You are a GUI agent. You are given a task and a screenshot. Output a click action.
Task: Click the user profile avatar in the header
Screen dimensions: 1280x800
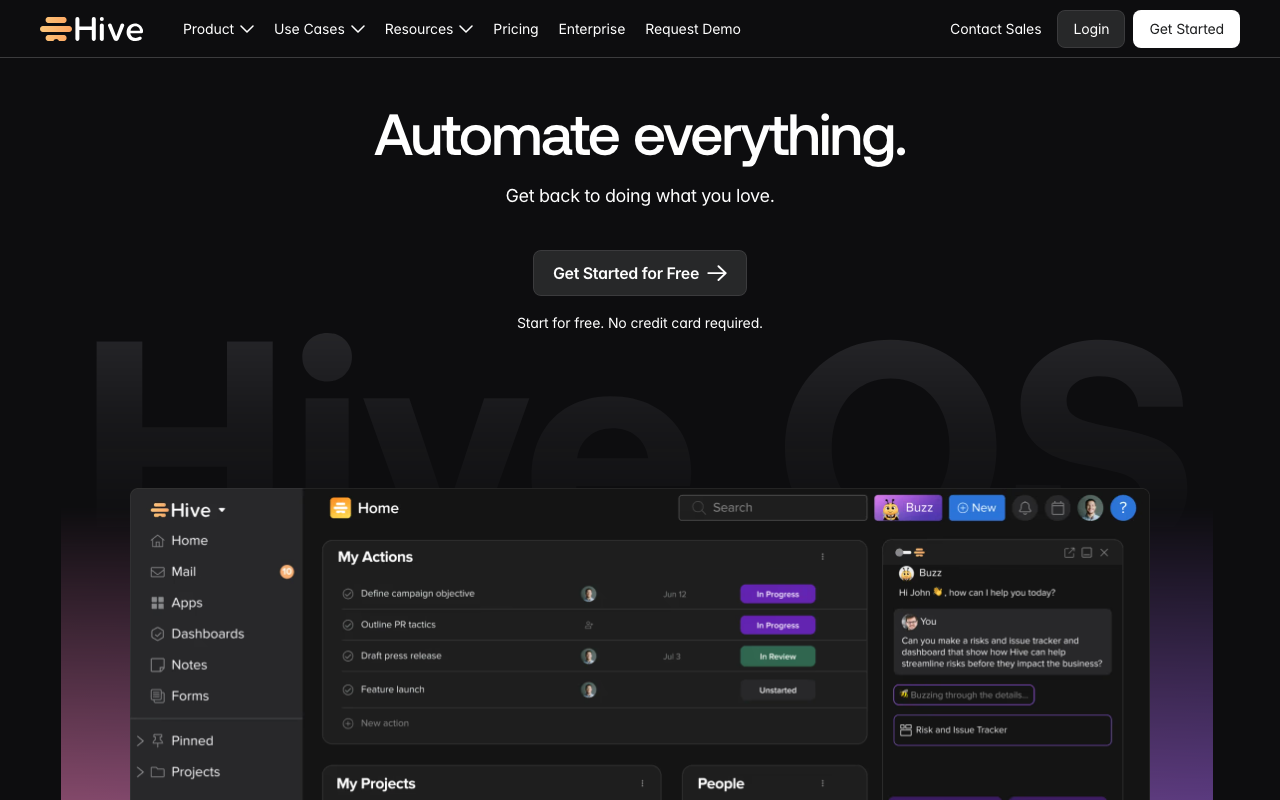1091,508
